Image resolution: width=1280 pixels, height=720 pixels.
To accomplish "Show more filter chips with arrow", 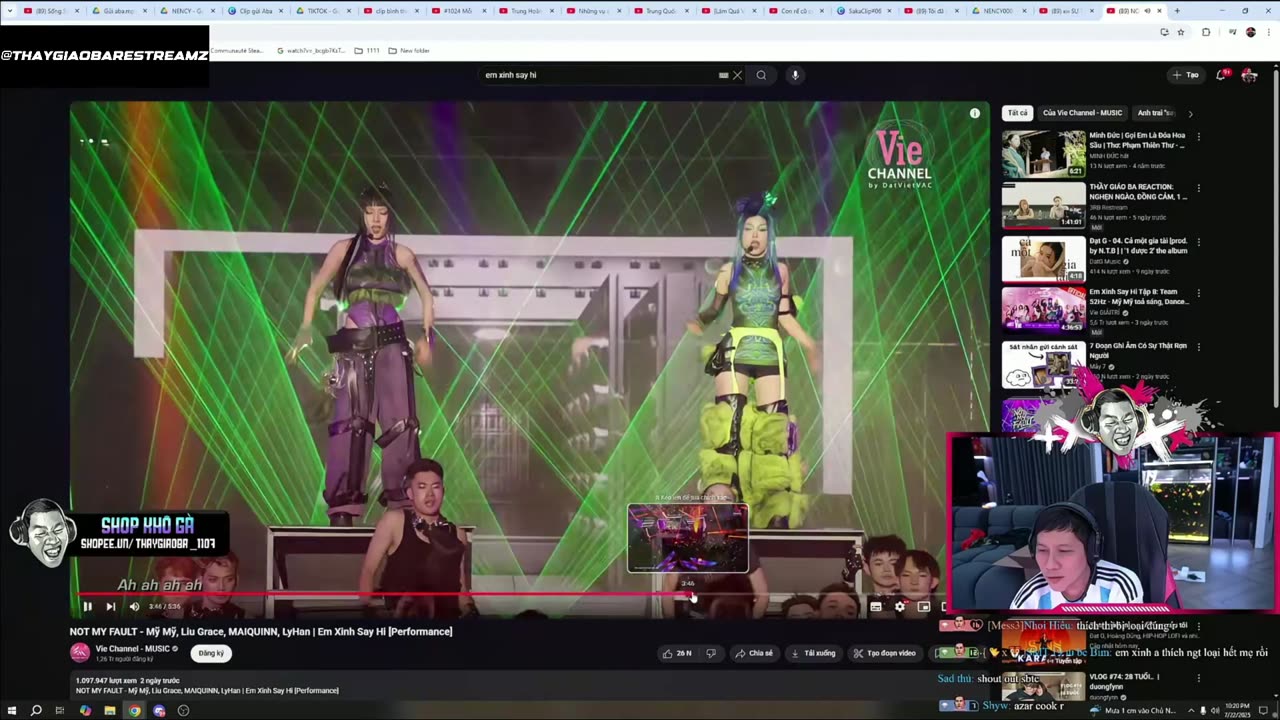I will [x=1190, y=113].
